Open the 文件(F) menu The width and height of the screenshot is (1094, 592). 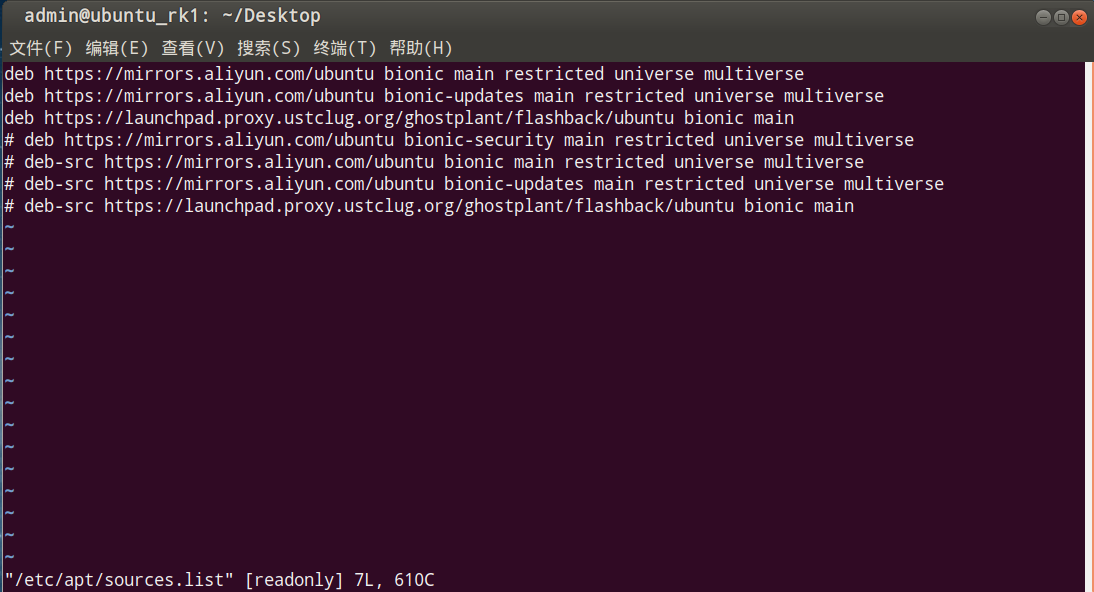click(40, 48)
